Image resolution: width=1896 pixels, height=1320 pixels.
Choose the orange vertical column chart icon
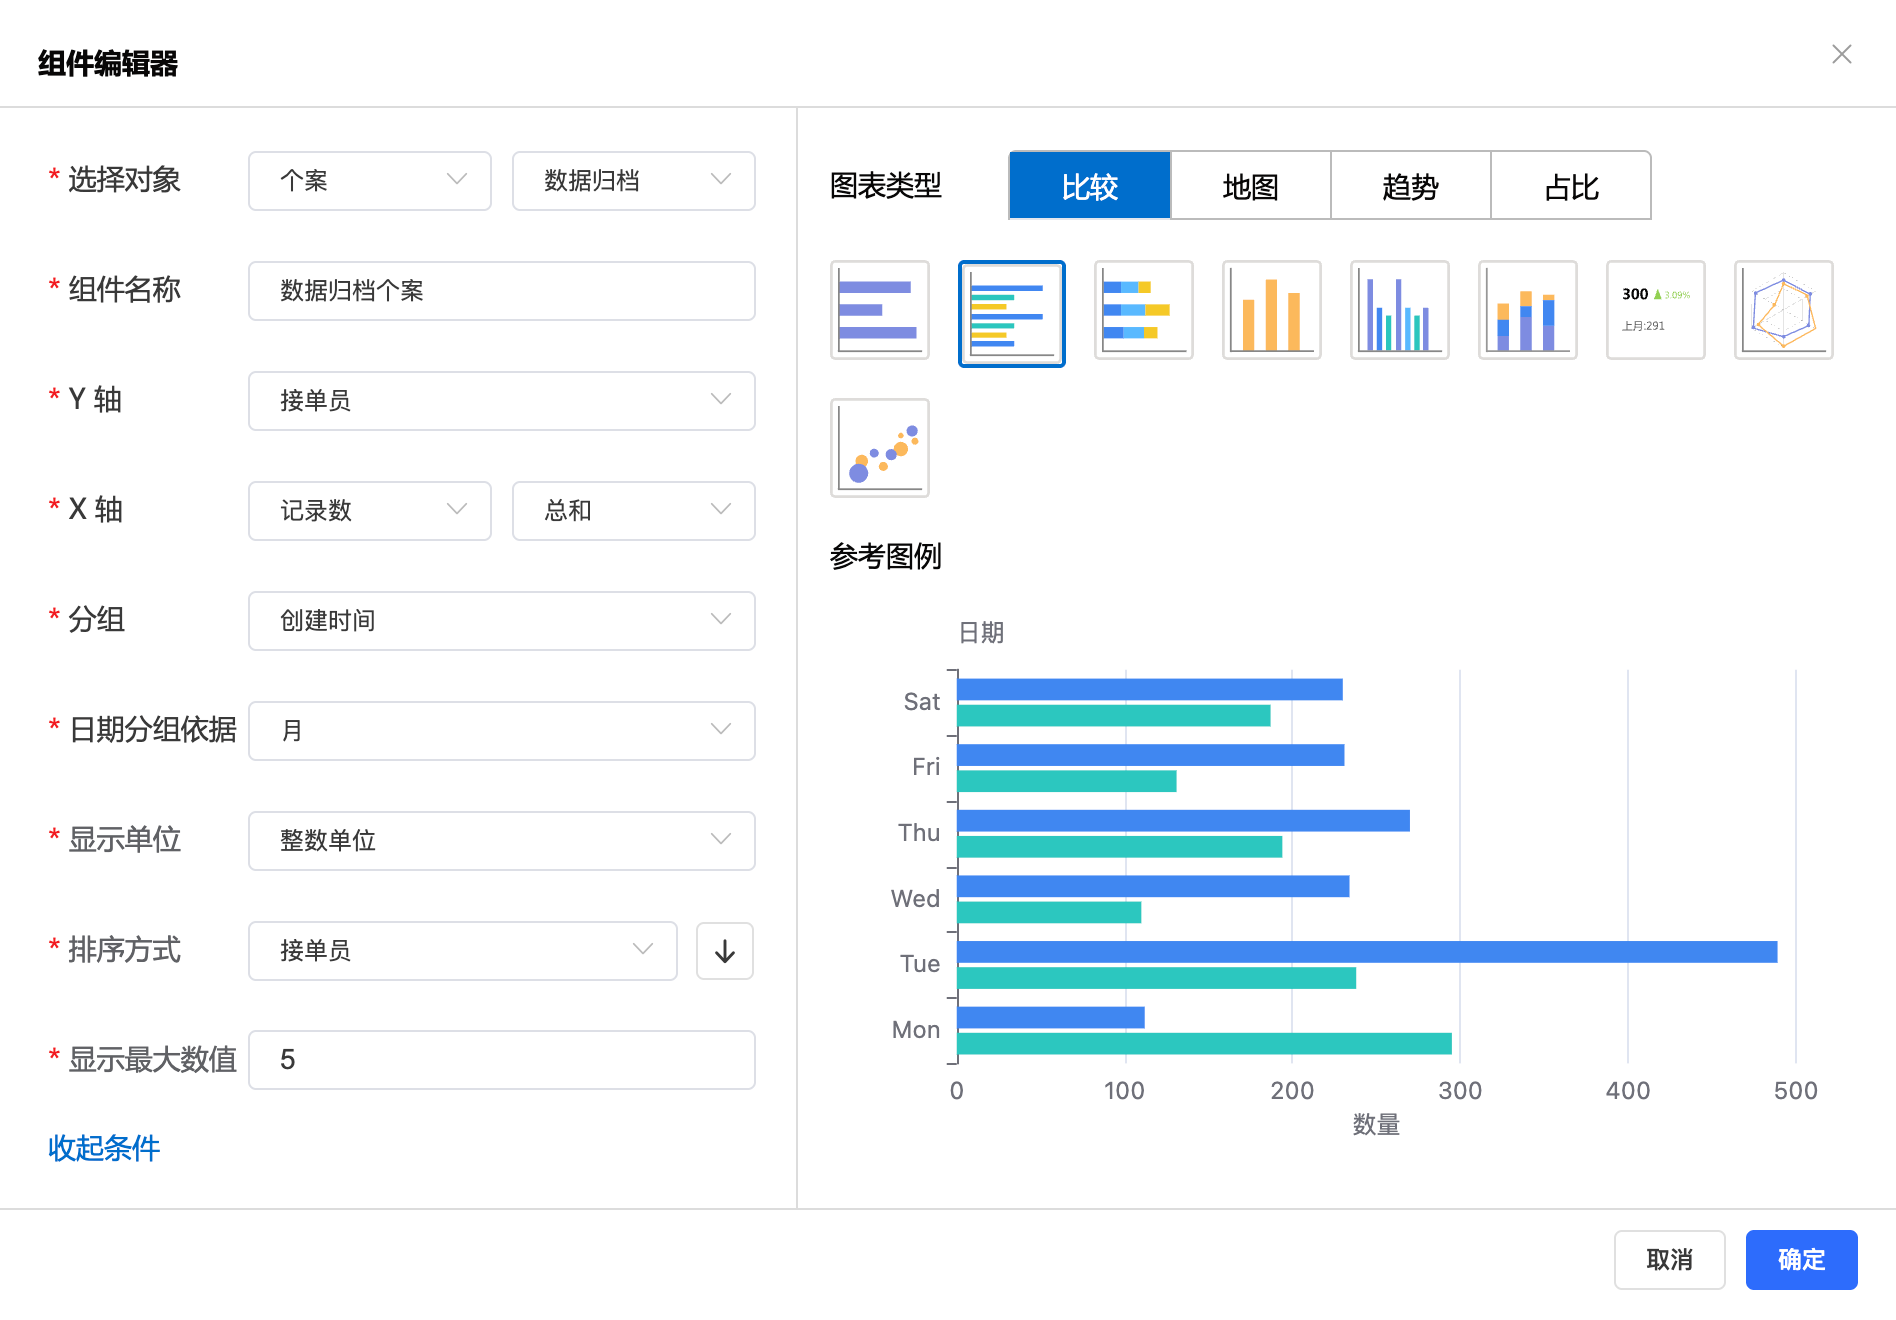(x=1271, y=310)
